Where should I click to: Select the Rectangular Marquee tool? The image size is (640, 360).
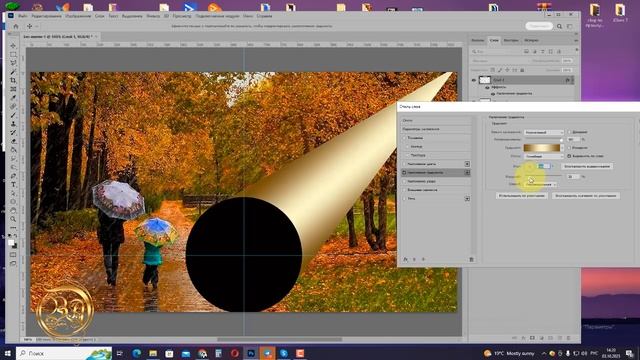(x=13, y=54)
